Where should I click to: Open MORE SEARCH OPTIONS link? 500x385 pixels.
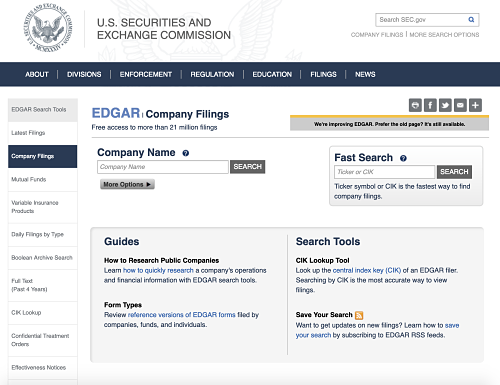click(x=444, y=35)
